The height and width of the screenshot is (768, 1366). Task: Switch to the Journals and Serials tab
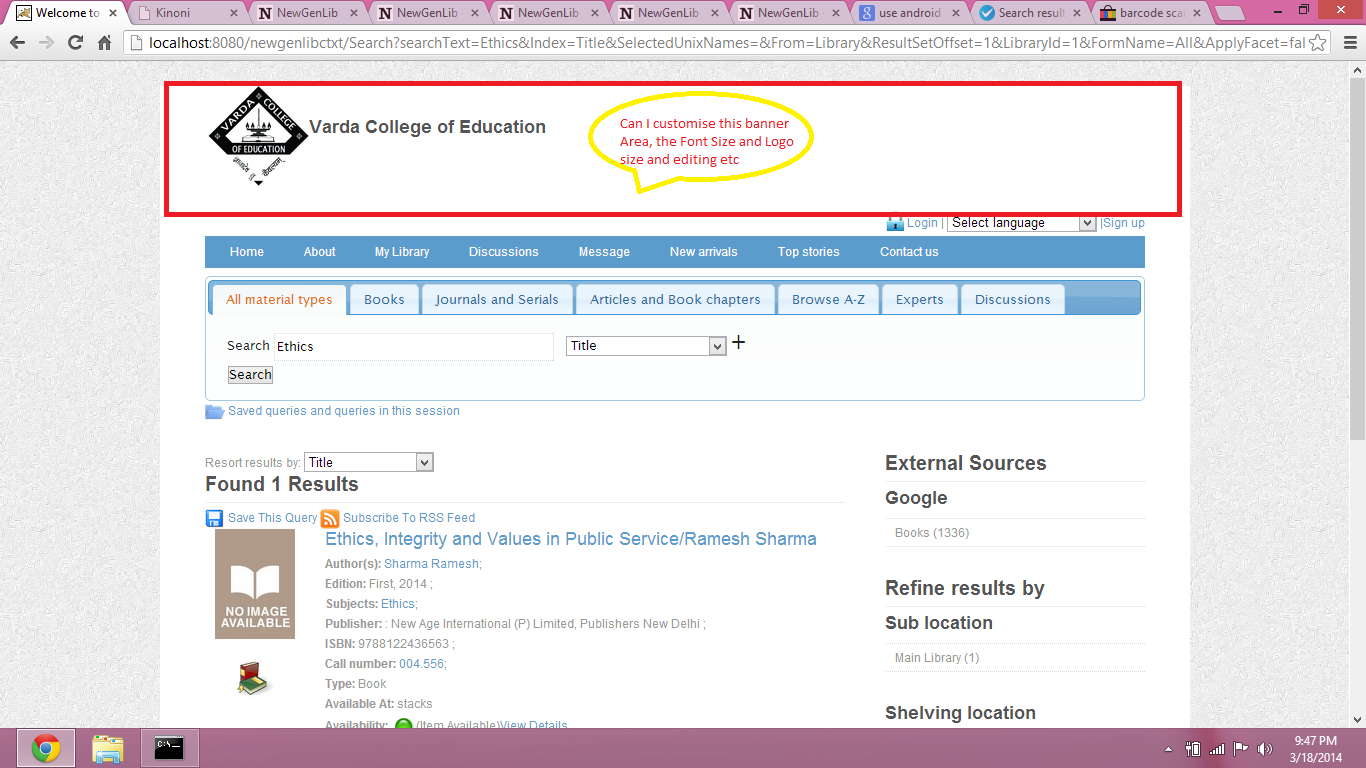pos(497,300)
